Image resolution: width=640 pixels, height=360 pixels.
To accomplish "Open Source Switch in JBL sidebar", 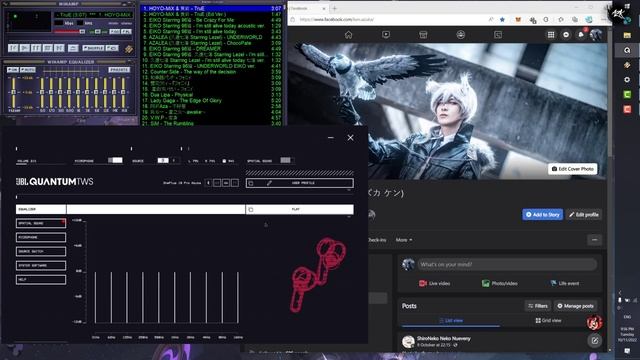I will click(x=41, y=251).
